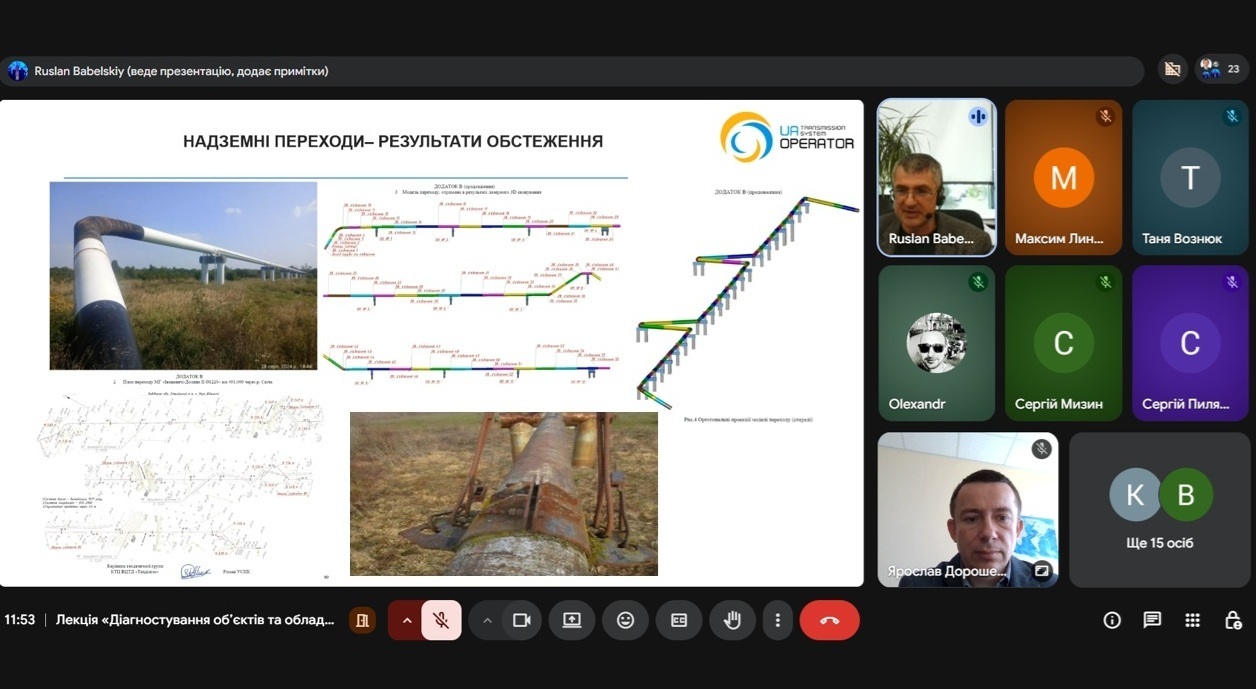Image resolution: width=1256 pixels, height=689 pixels.
Task: Open host controls lock icon
Action: pos(1233,620)
